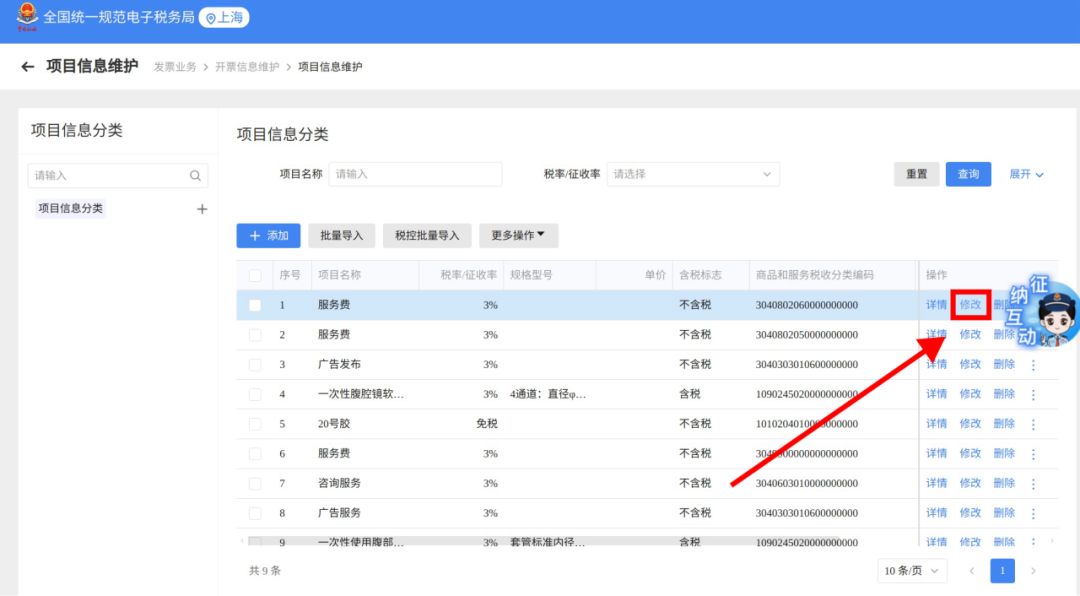Check the box for row 5 20号胶
This screenshot has height=596, width=1080.
[255, 424]
